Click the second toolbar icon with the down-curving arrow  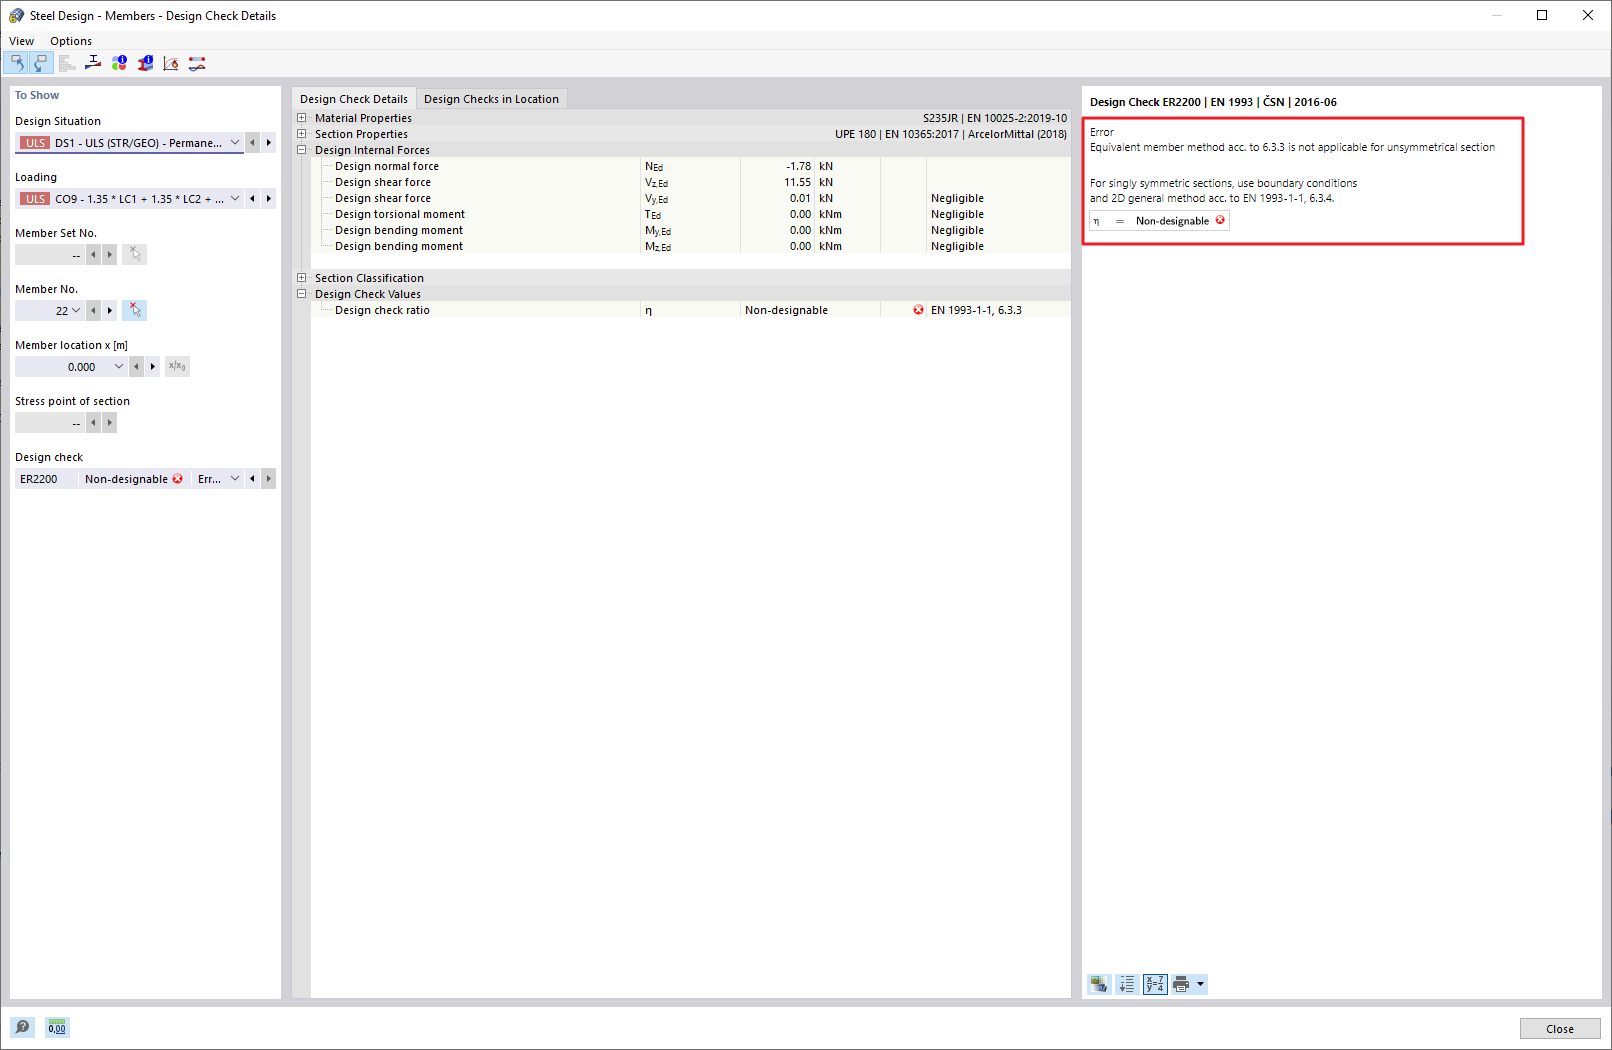pos(40,63)
